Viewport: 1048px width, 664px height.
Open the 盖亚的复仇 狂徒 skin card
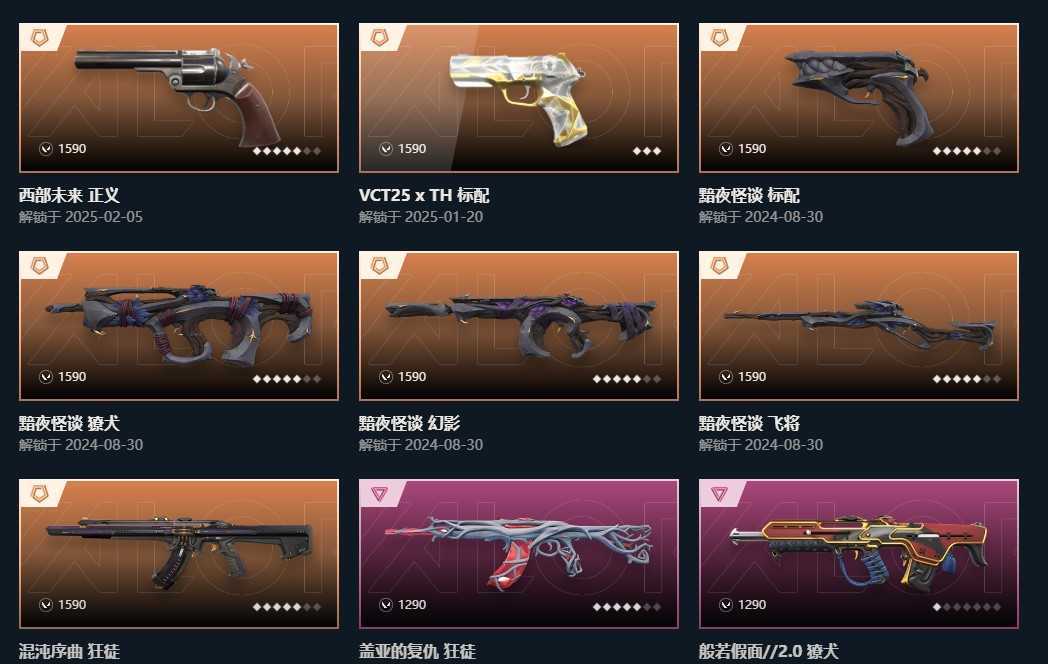(x=519, y=554)
